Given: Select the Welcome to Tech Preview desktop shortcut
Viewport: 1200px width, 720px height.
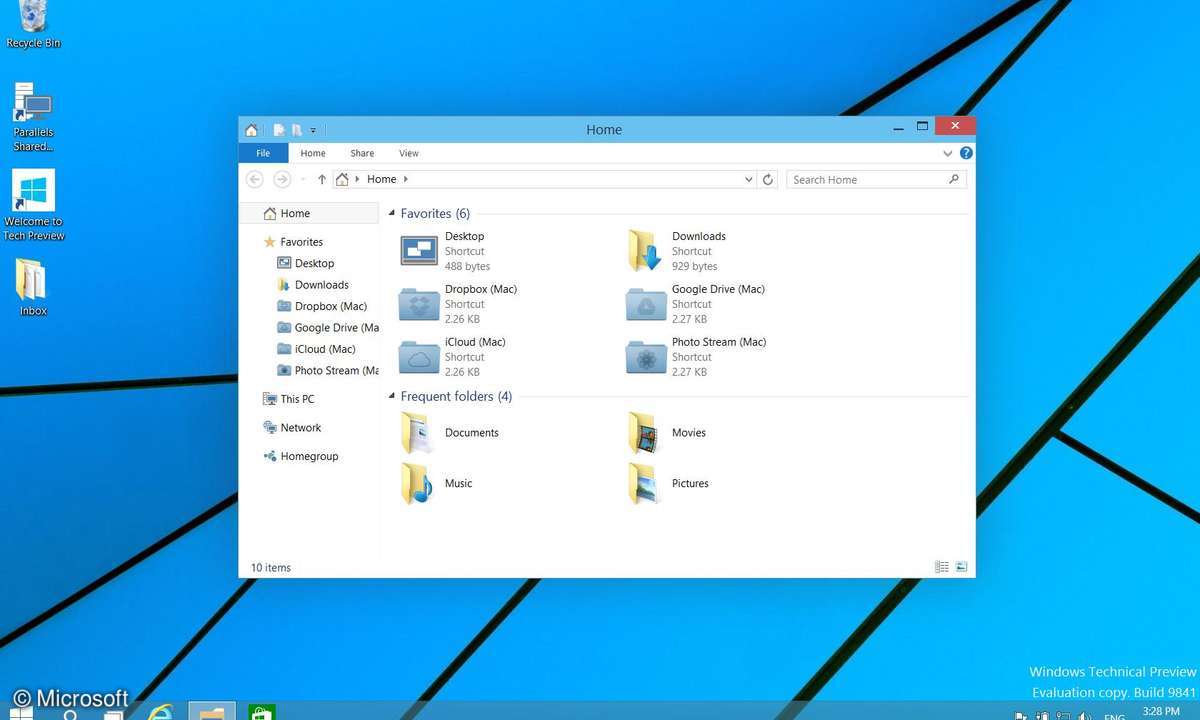Looking at the screenshot, I should [33, 205].
